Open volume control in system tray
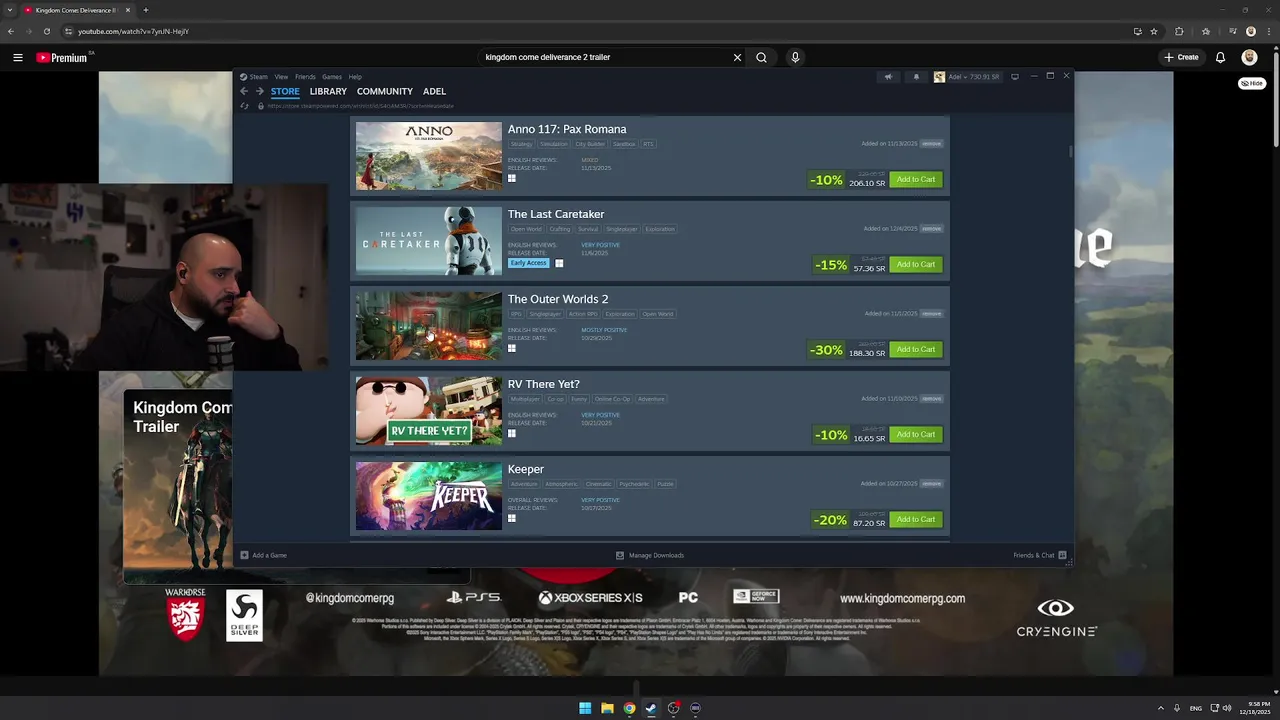Image resolution: width=1280 pixels, height=720 pixels. (1227, 708)
